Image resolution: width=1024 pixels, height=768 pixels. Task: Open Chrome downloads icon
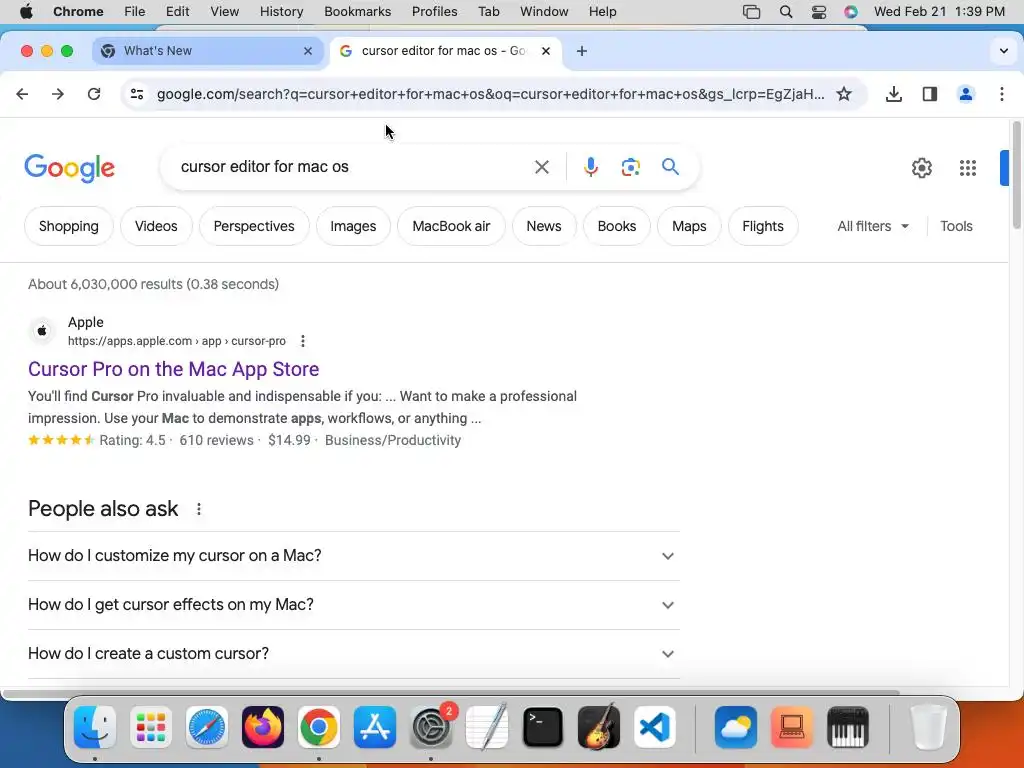click(893, 94)
